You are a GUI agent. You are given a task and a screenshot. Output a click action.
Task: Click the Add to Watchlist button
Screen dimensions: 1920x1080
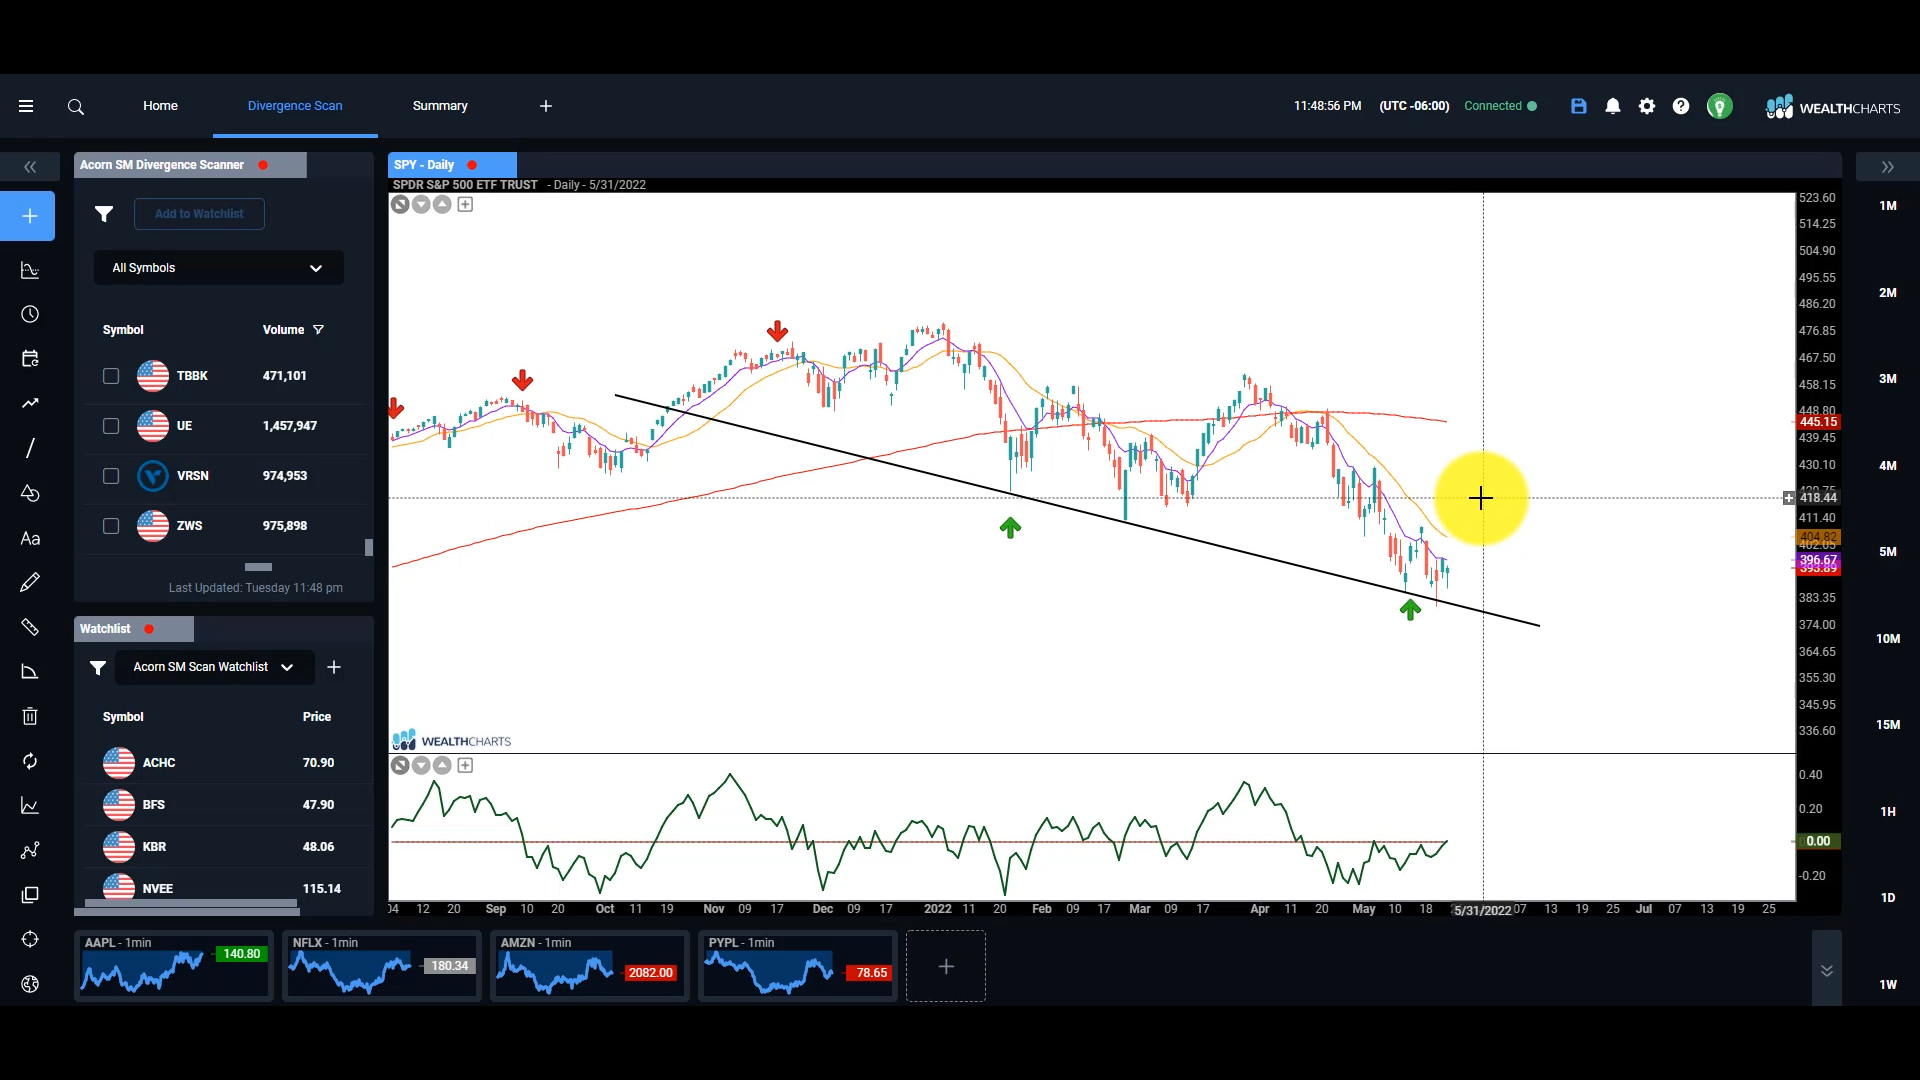tap(199, 214)
